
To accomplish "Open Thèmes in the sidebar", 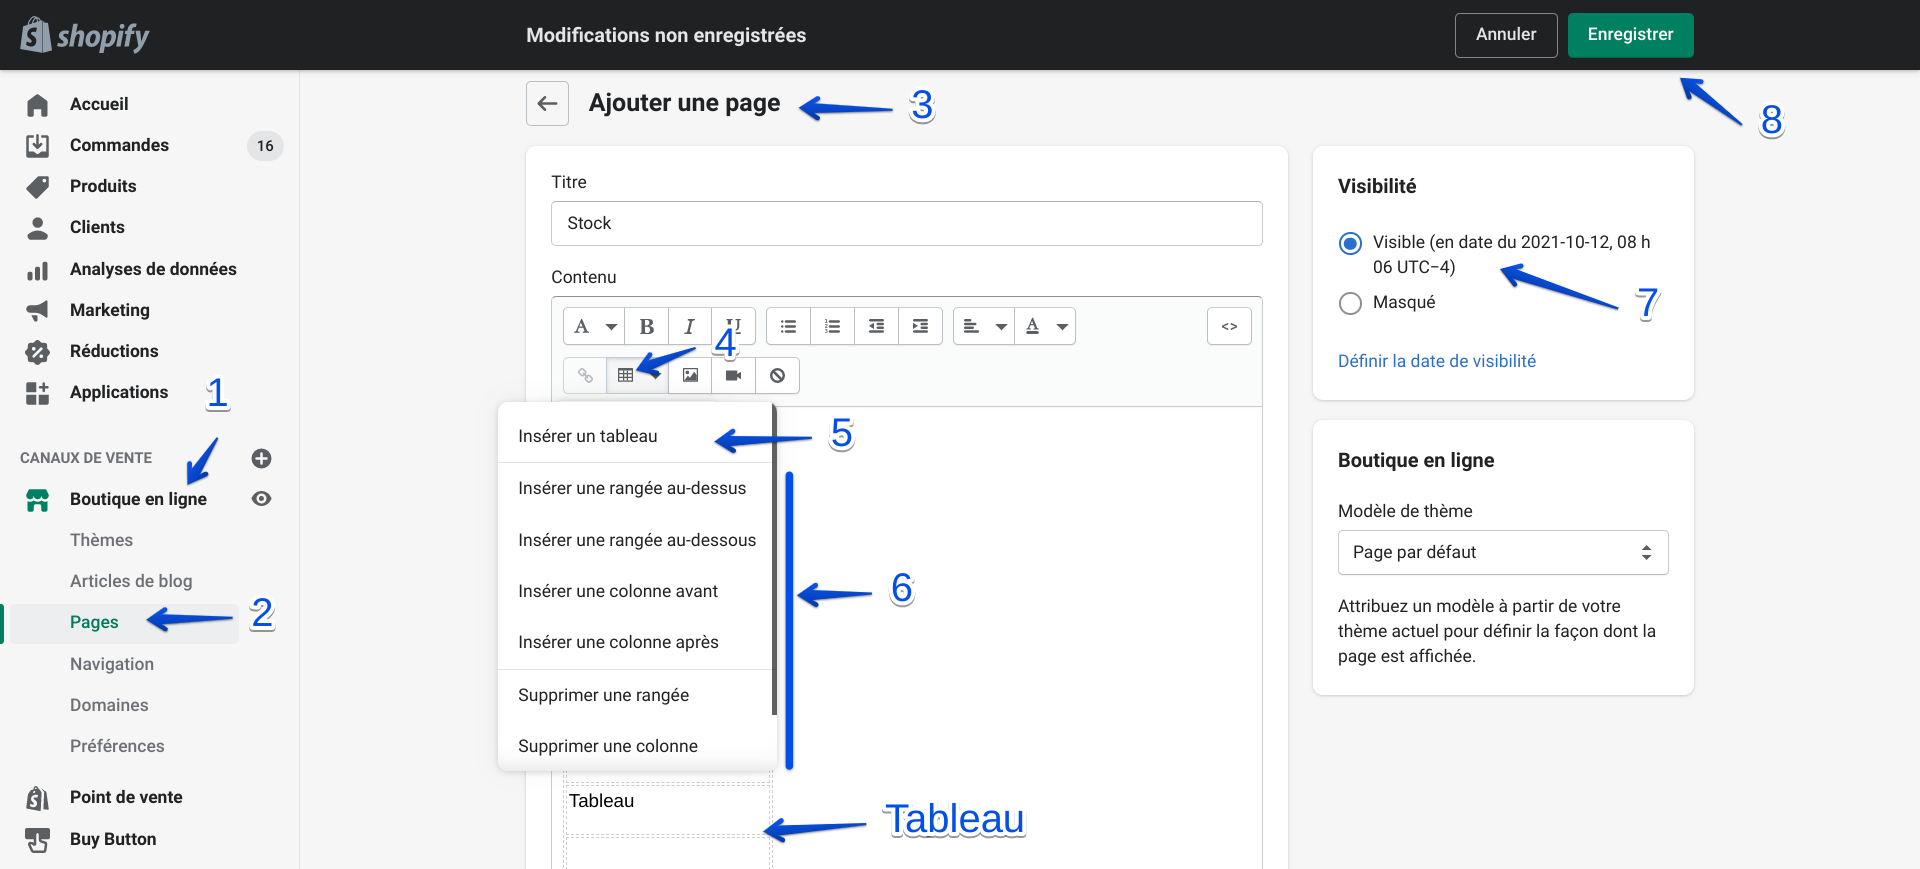I will tap(101, 540).
